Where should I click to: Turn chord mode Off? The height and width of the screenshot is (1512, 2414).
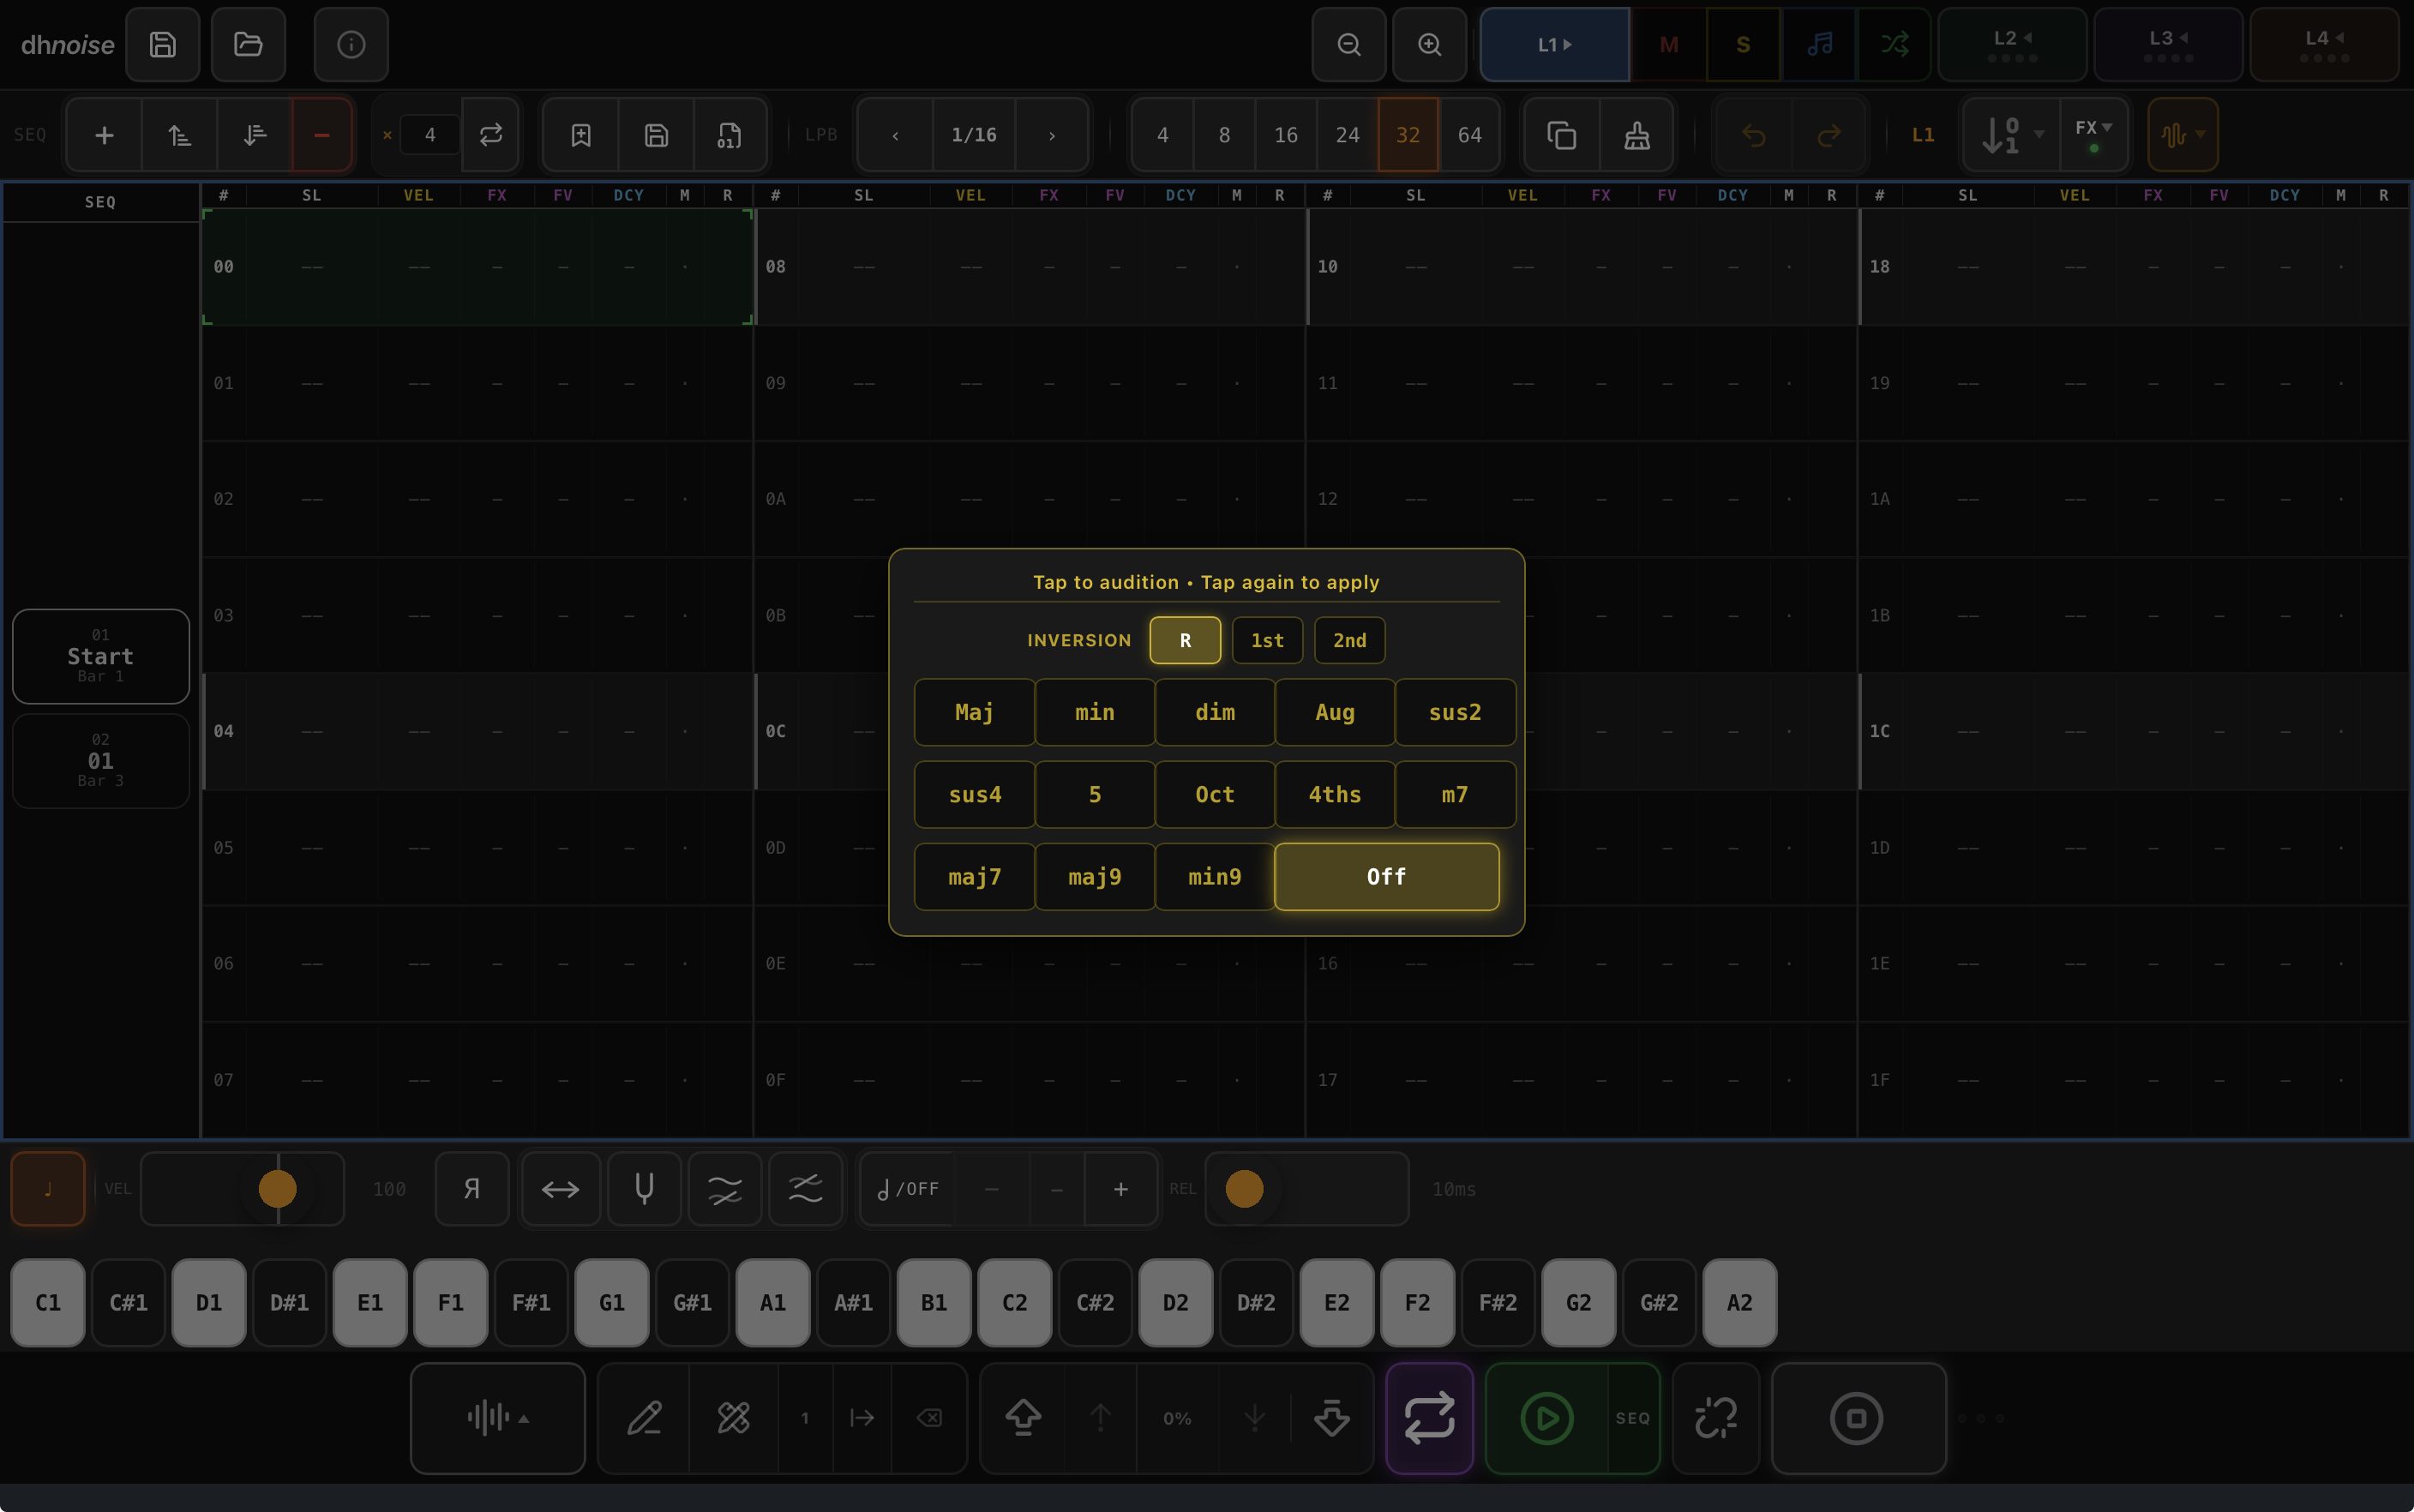tap(1386, 877)
